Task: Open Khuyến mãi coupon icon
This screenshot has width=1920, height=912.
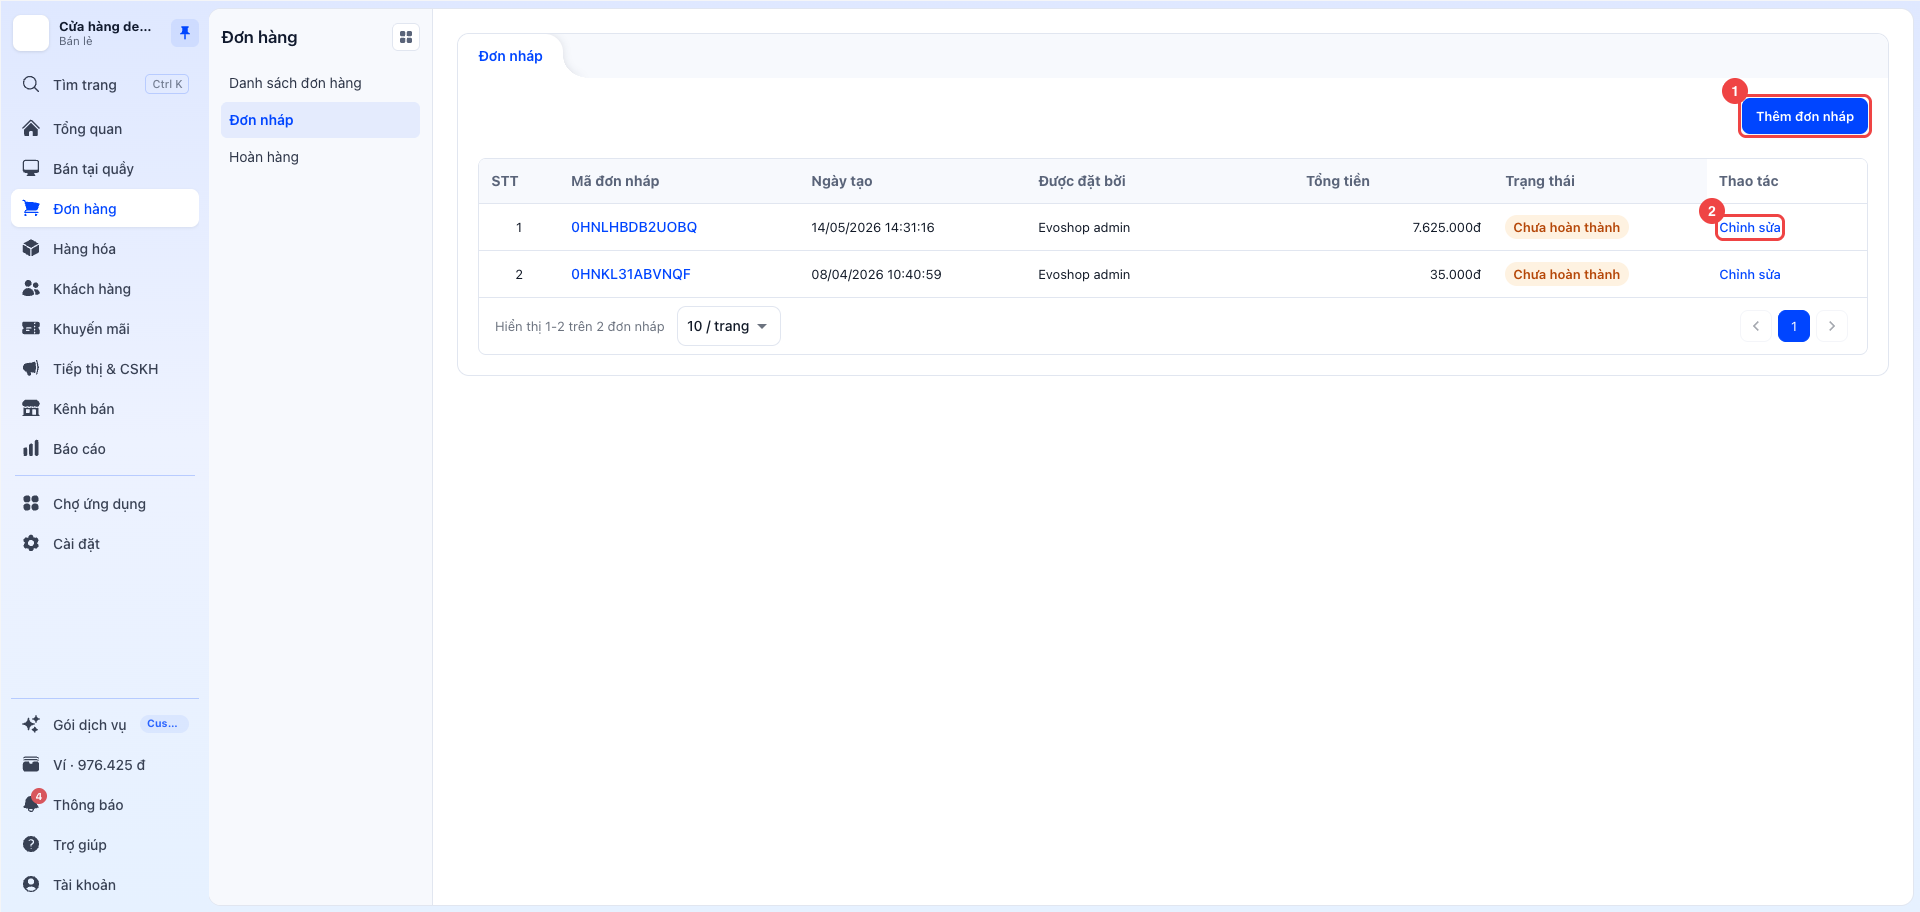Action: [31, 328]
